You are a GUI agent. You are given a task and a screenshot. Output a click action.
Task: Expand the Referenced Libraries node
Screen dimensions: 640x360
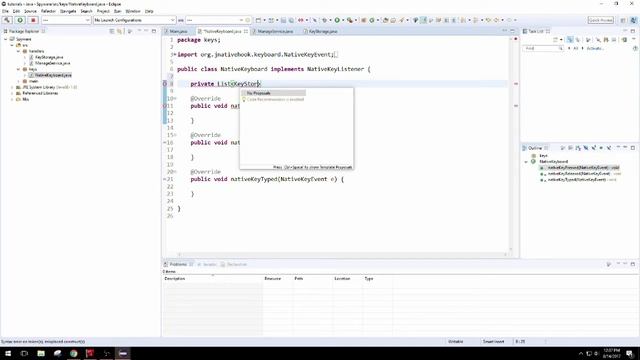point(12,93)
